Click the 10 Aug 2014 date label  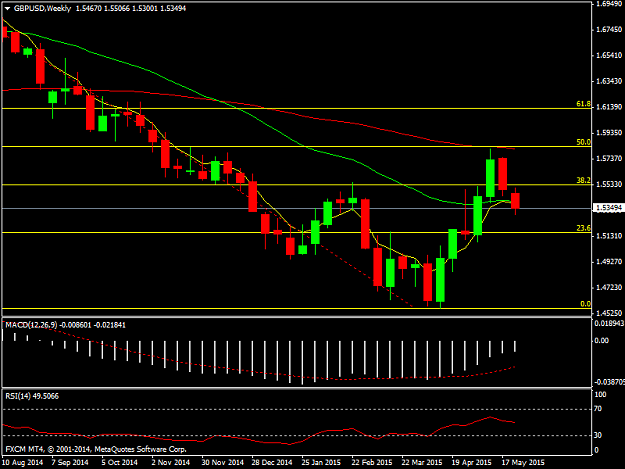point(22,462)
